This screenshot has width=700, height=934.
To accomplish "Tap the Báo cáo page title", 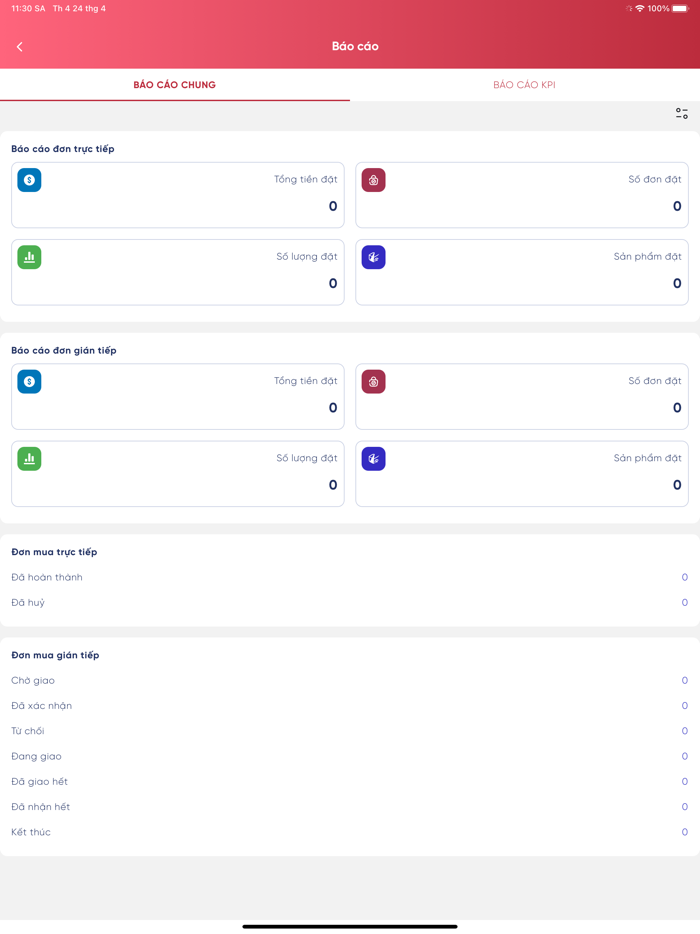I will point(355,46).
